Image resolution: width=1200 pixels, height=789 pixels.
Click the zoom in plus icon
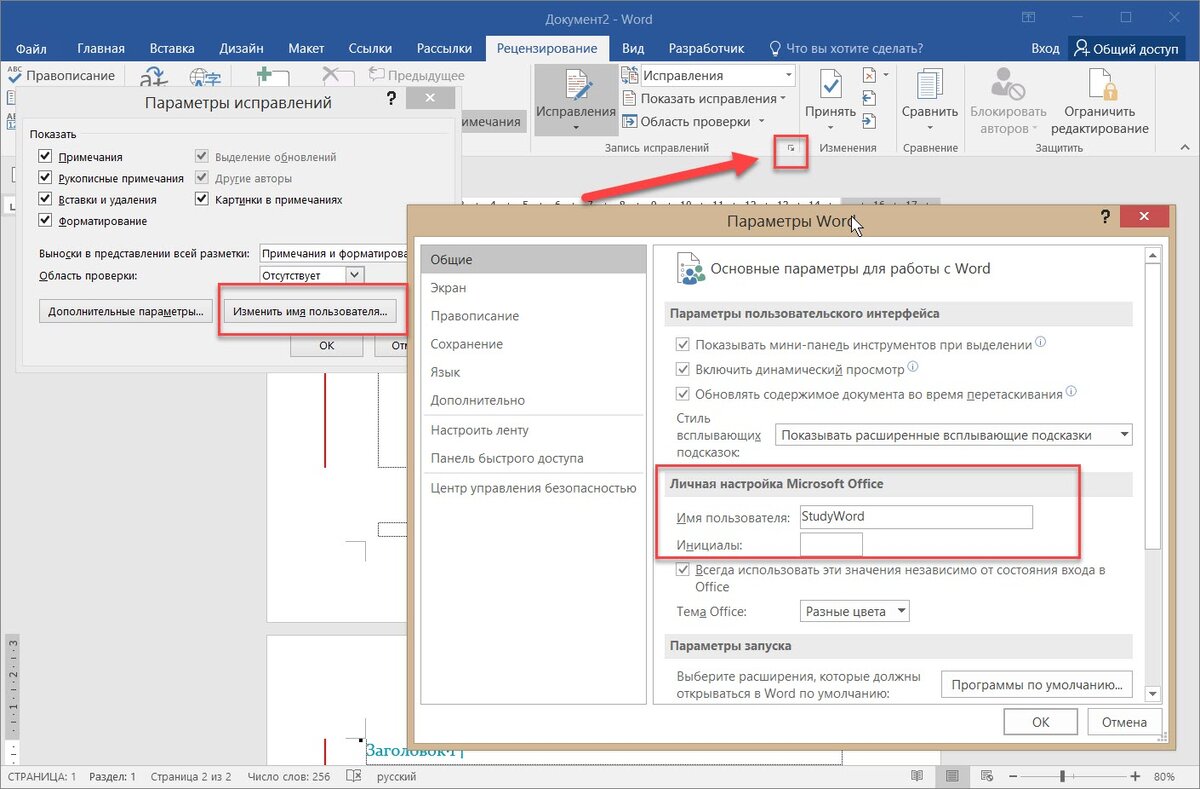[x=1135, y=776]
